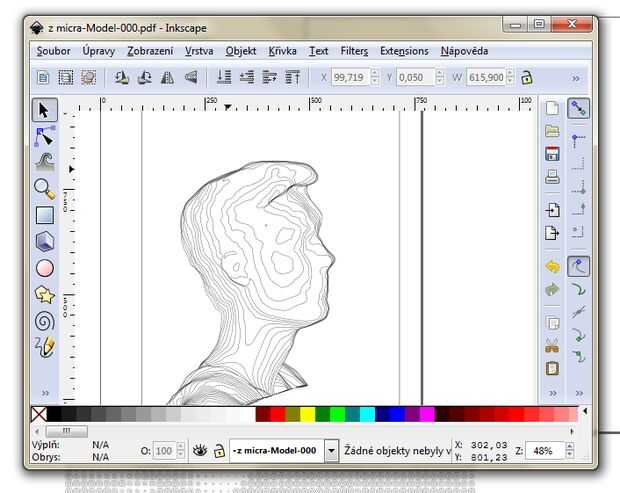Select the Tweak tool

(45, 162)
